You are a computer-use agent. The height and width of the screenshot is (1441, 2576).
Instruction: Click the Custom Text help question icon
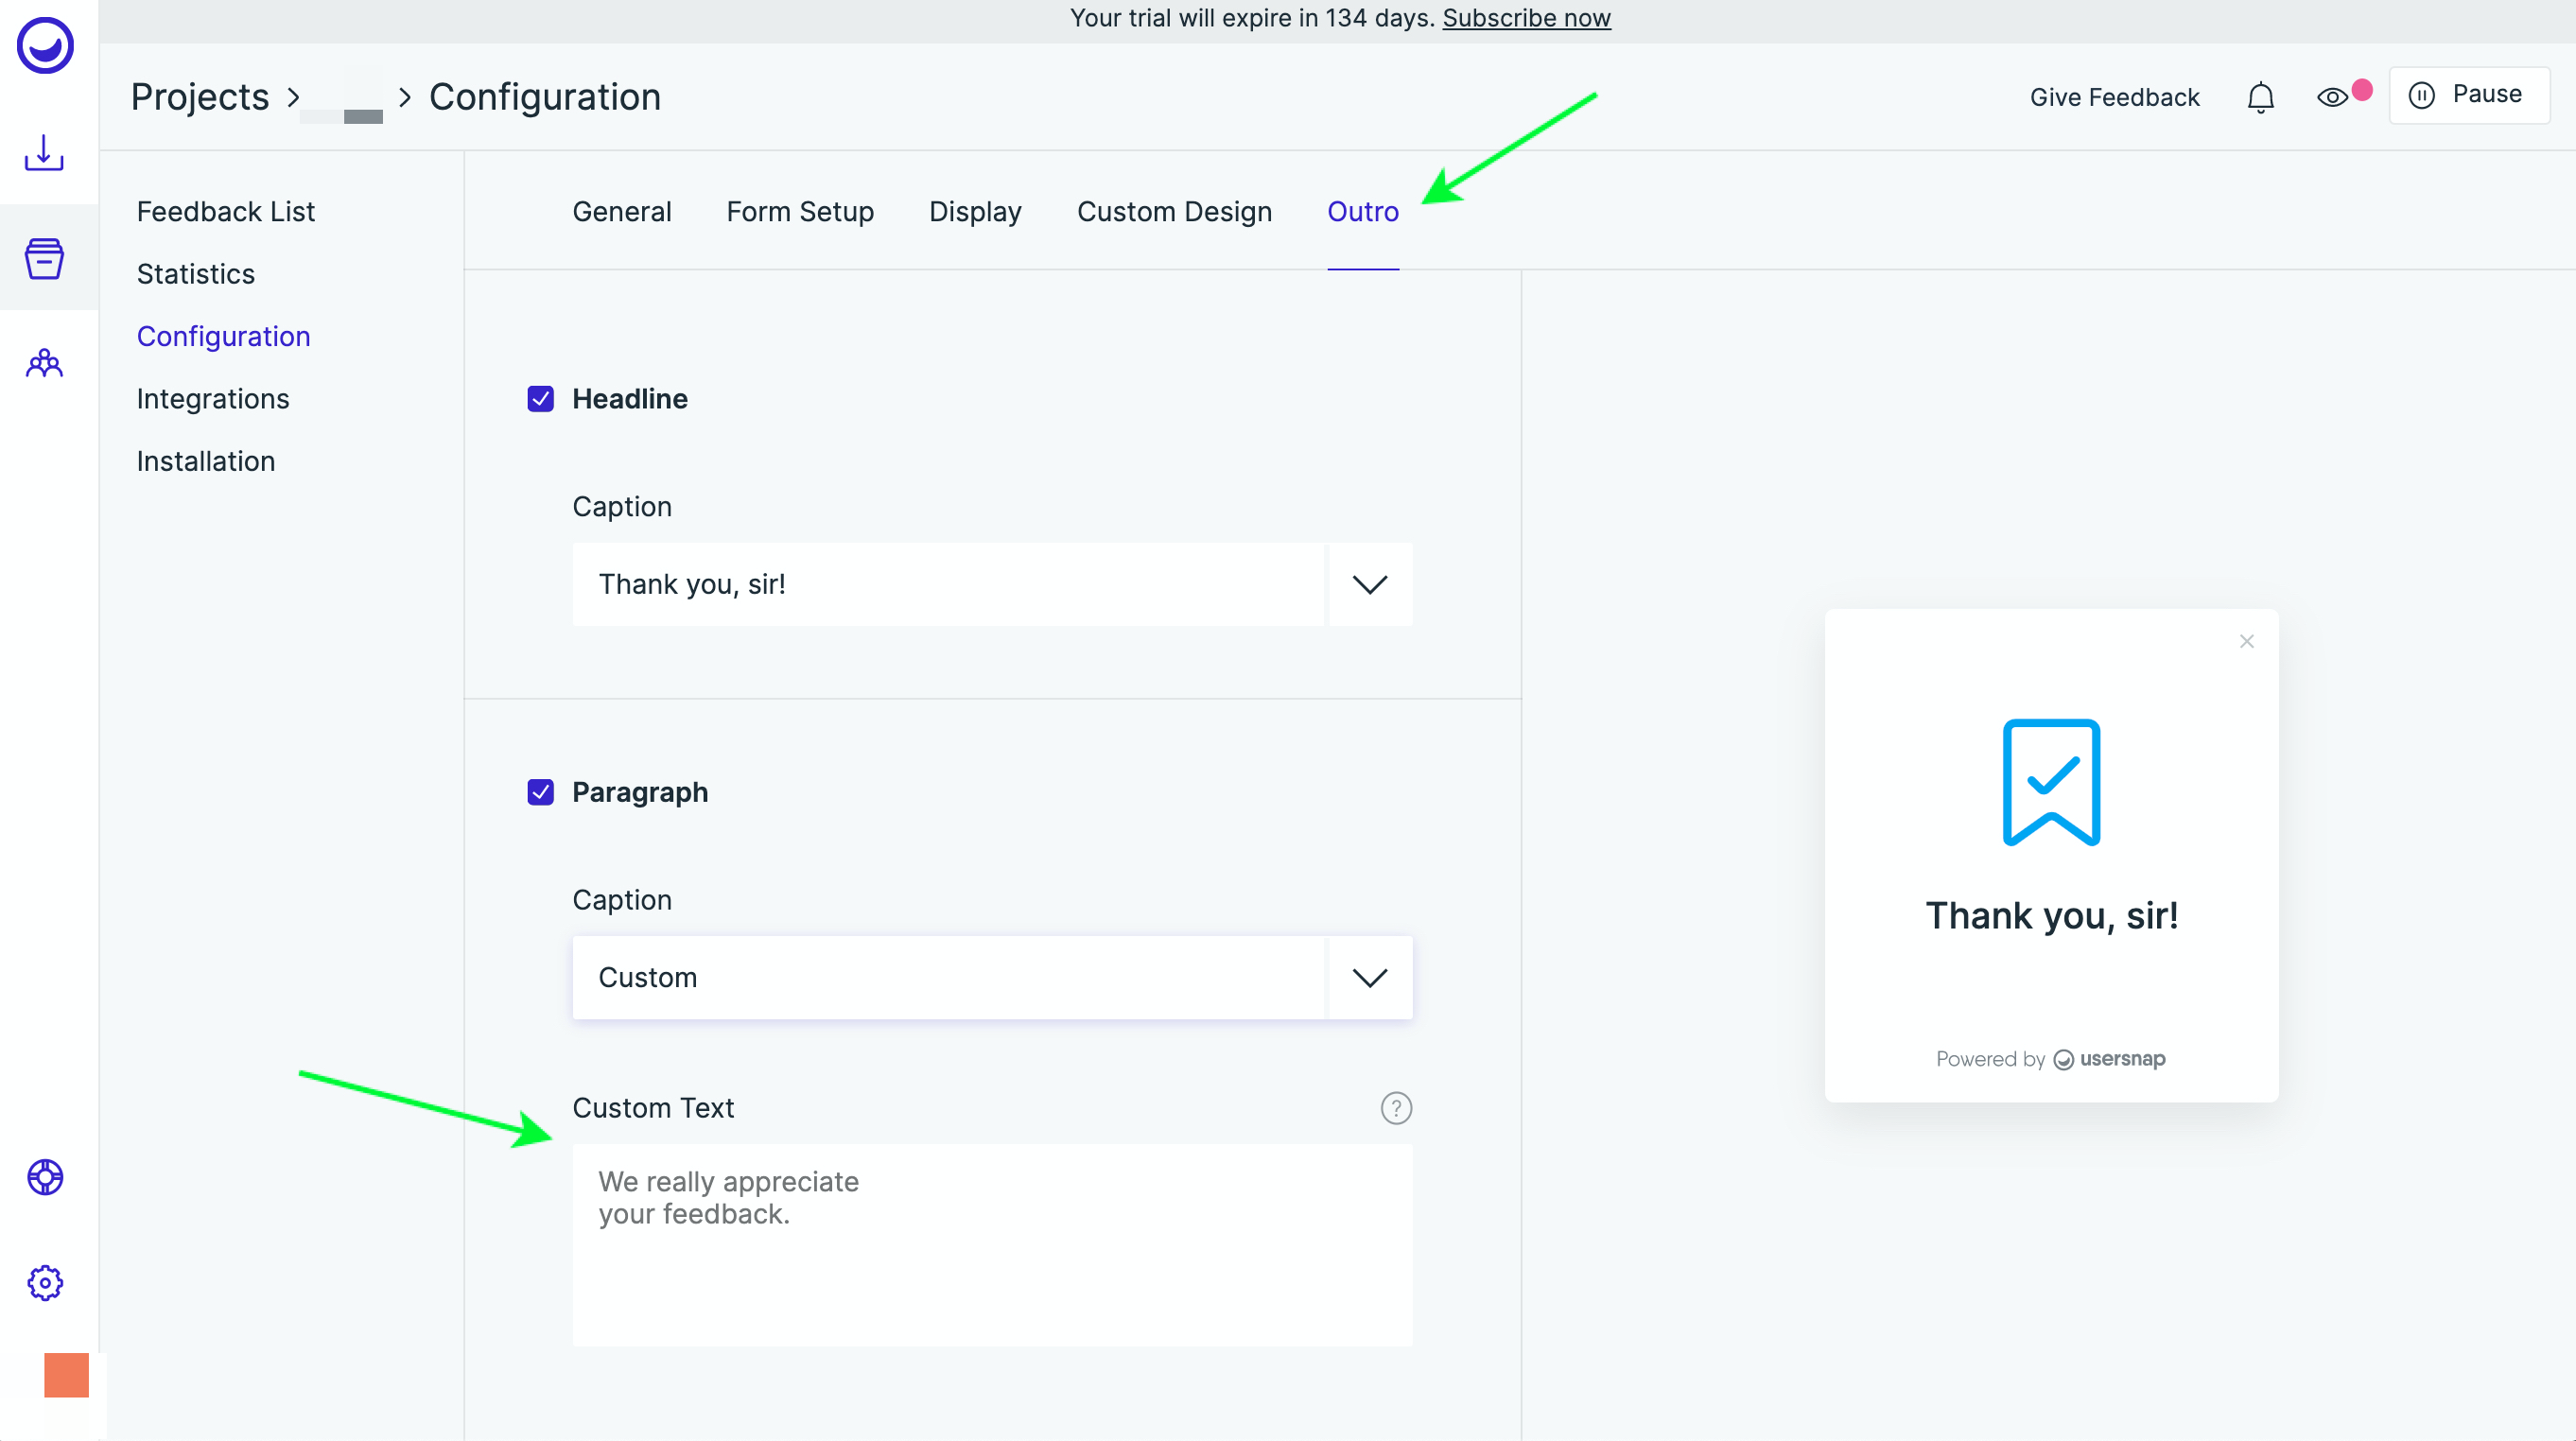[x=1396, y=1108]
